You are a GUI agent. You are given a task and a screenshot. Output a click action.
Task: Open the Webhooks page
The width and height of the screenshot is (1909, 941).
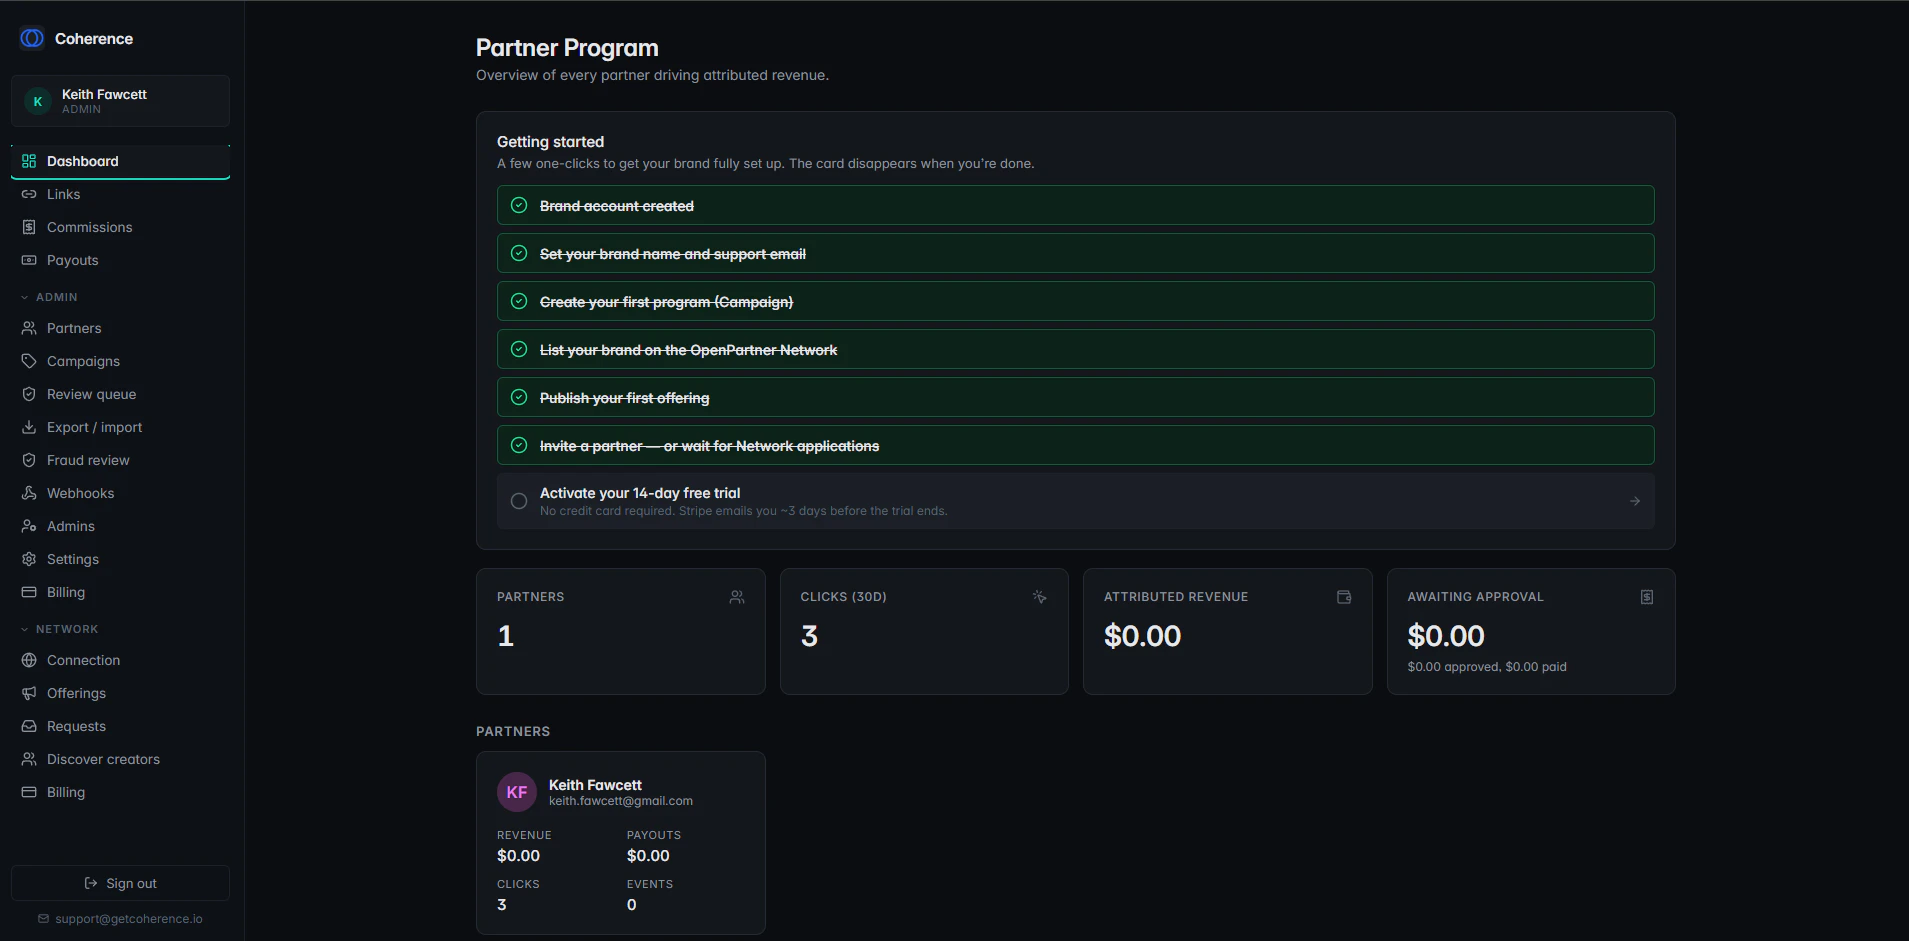120,493
